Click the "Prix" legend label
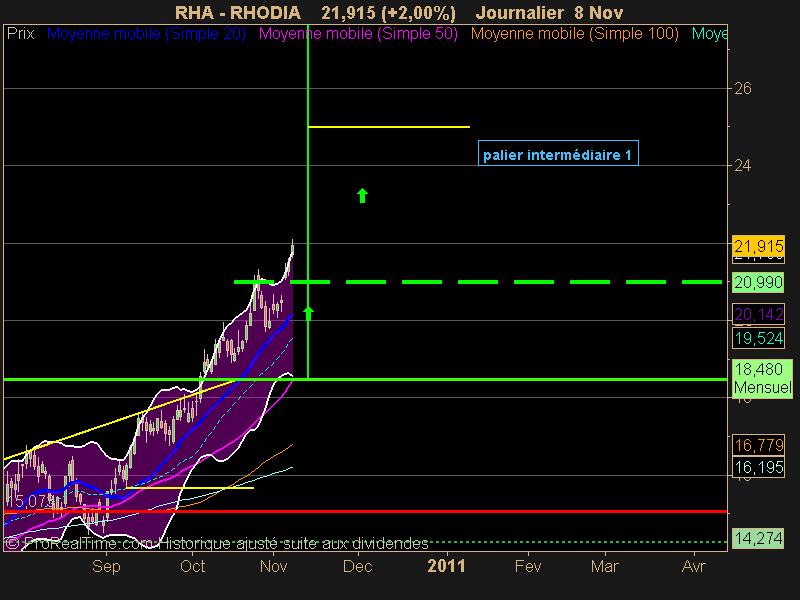Screen dimensions: 800x600 [20, 34]
